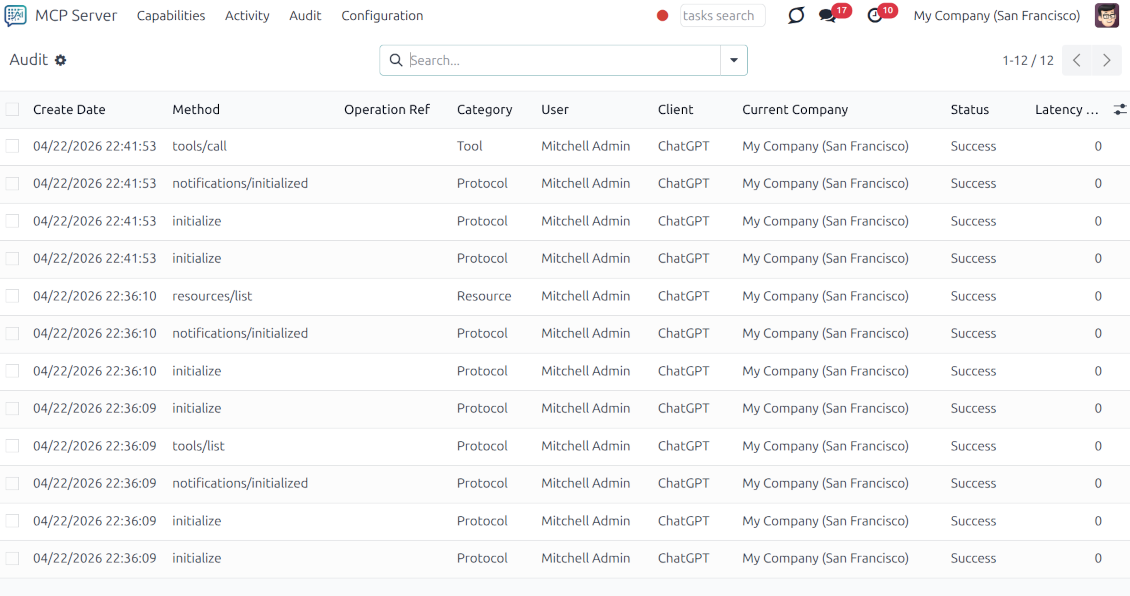Open activities clock with 10 badge
The width and height of the screenshot is (1130, 596).
(x=875, y=16)
